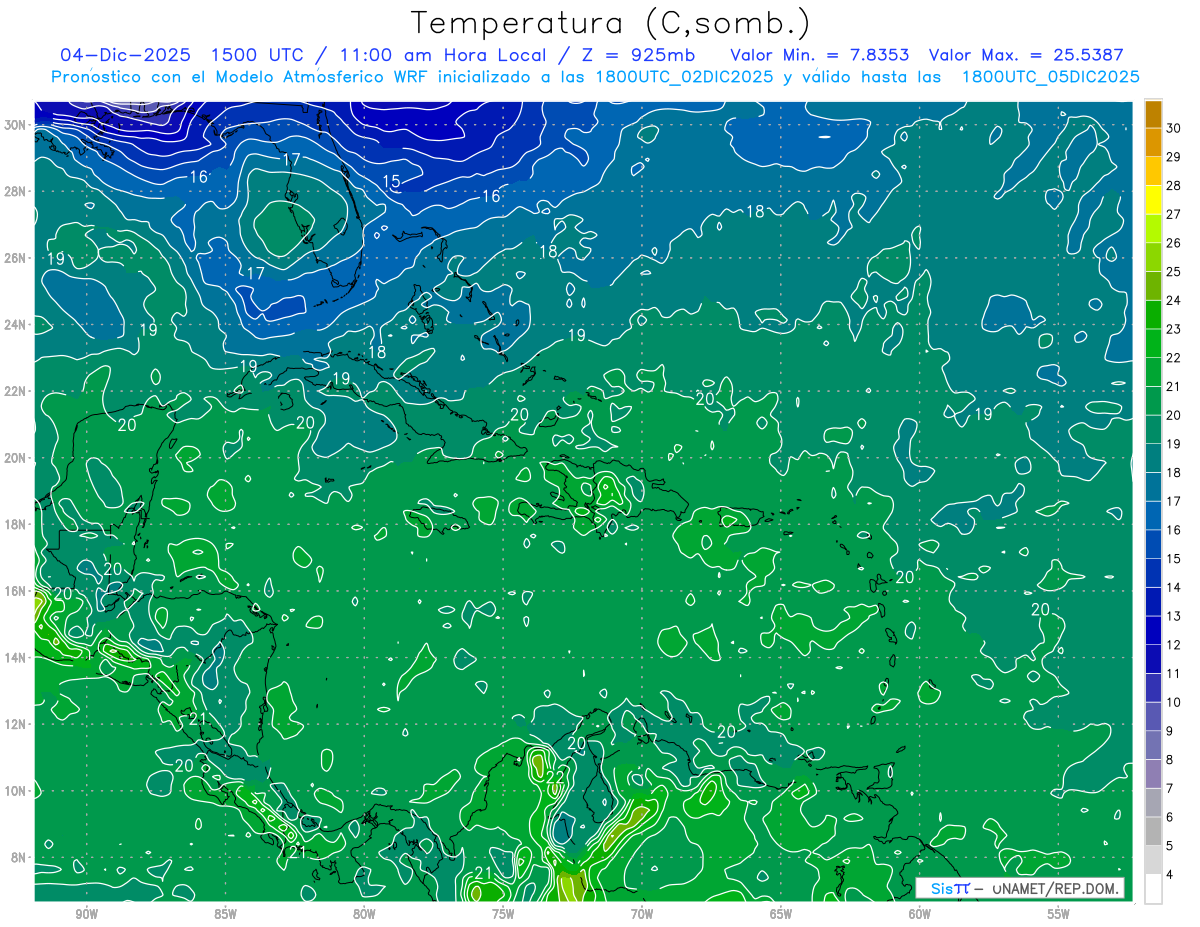Click the '10N' latitude label
This screenshot has height=927, width=1200.
pyautogui.click(x=16, y=791)
